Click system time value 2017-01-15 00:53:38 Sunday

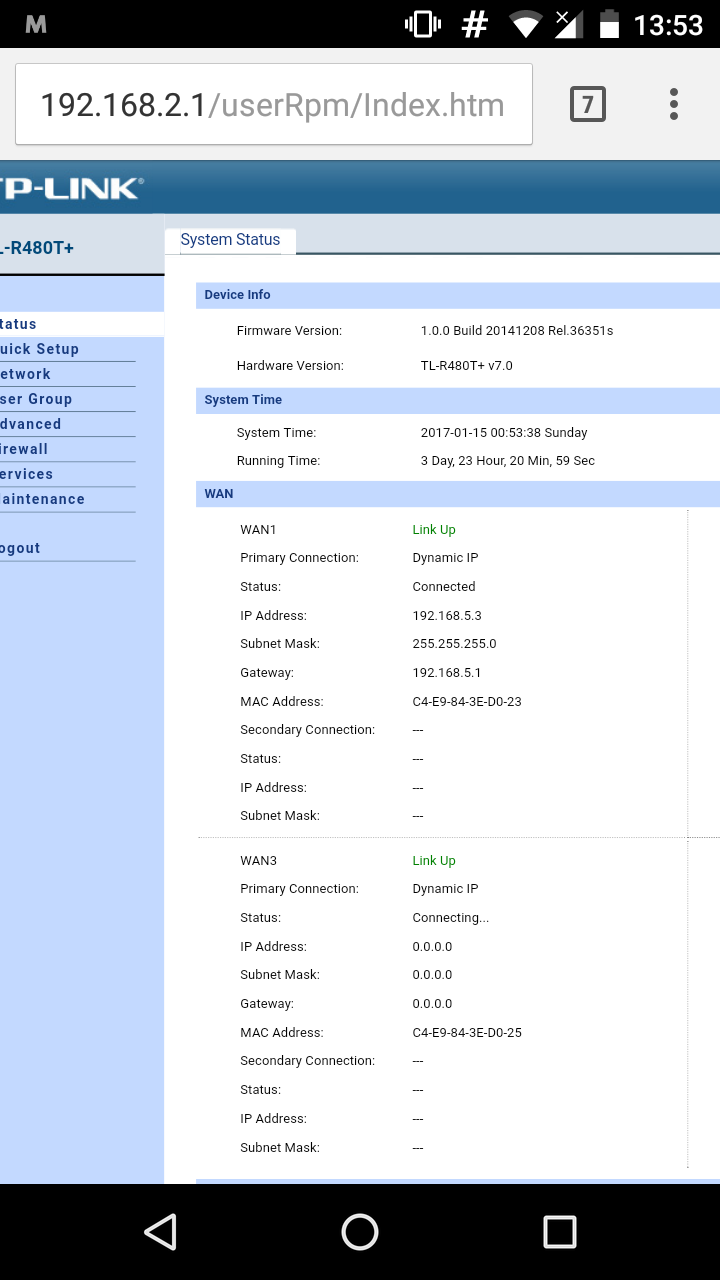(x=504, y=433)
